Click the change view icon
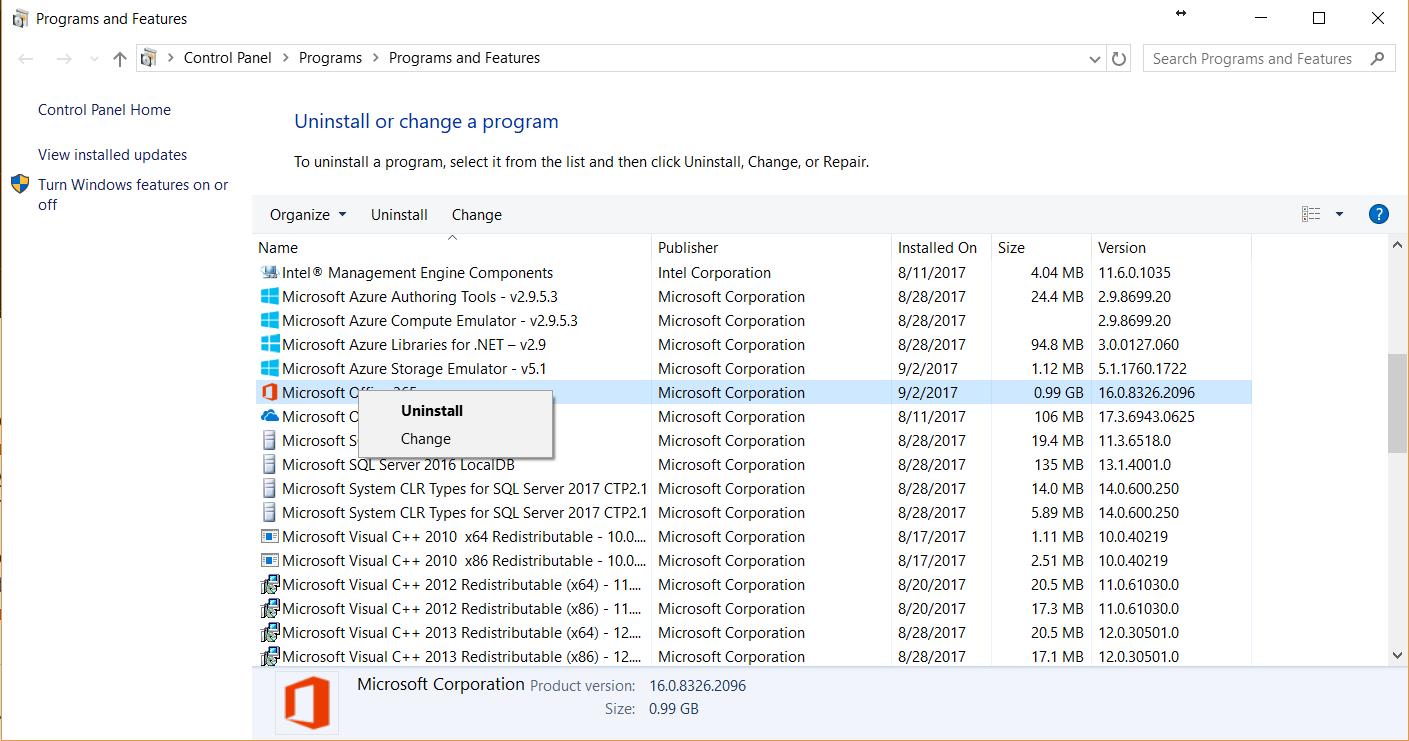This screenshot has width=1409, height=741. (1311, 214)
